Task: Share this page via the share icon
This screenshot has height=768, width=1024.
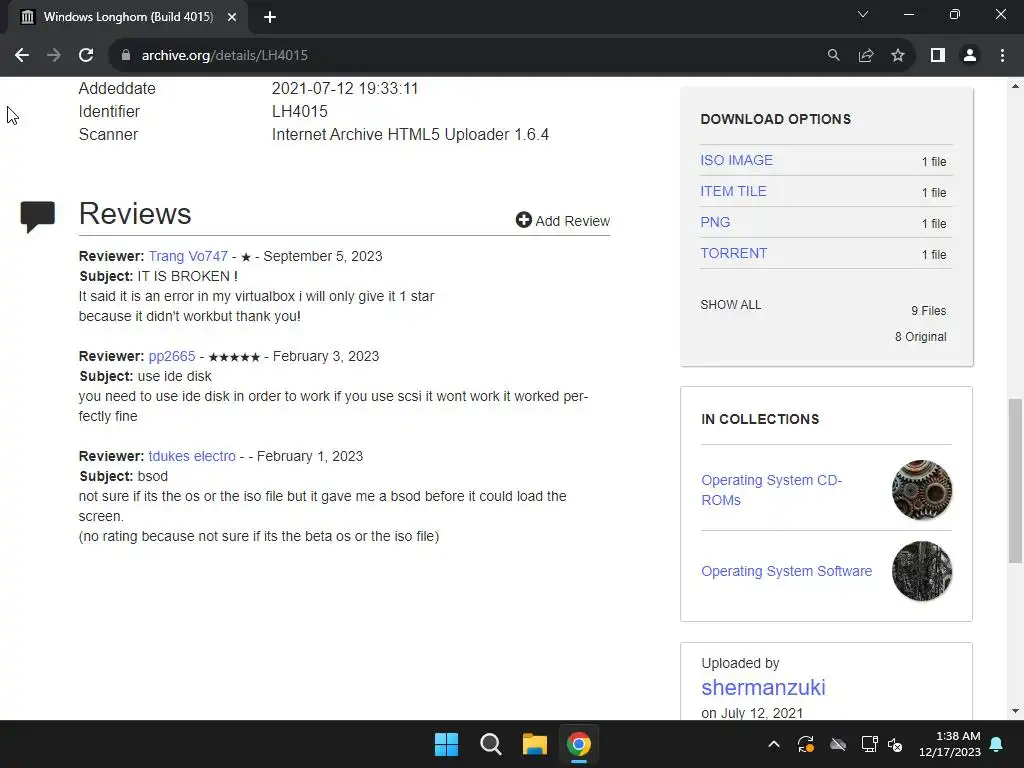Action: pyautogui.click(x=866, y=56)
